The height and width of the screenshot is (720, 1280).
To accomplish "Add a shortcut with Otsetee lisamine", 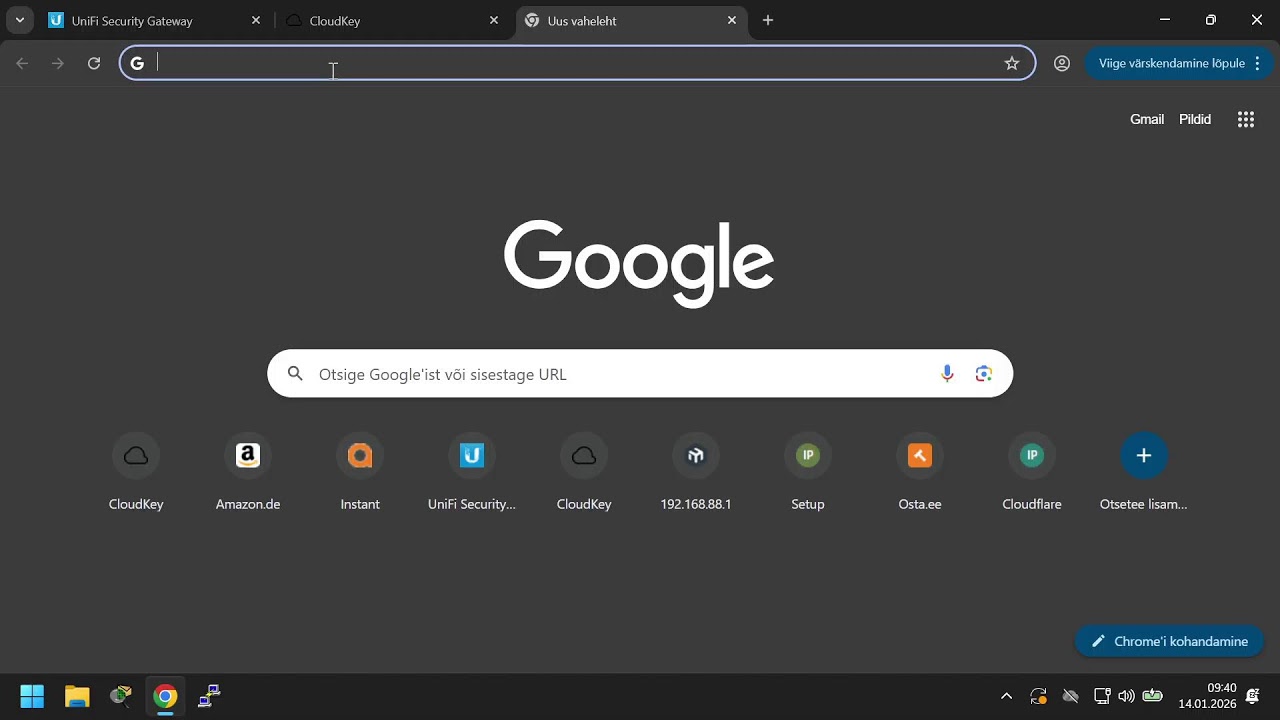I will (x=1144, y=472).
